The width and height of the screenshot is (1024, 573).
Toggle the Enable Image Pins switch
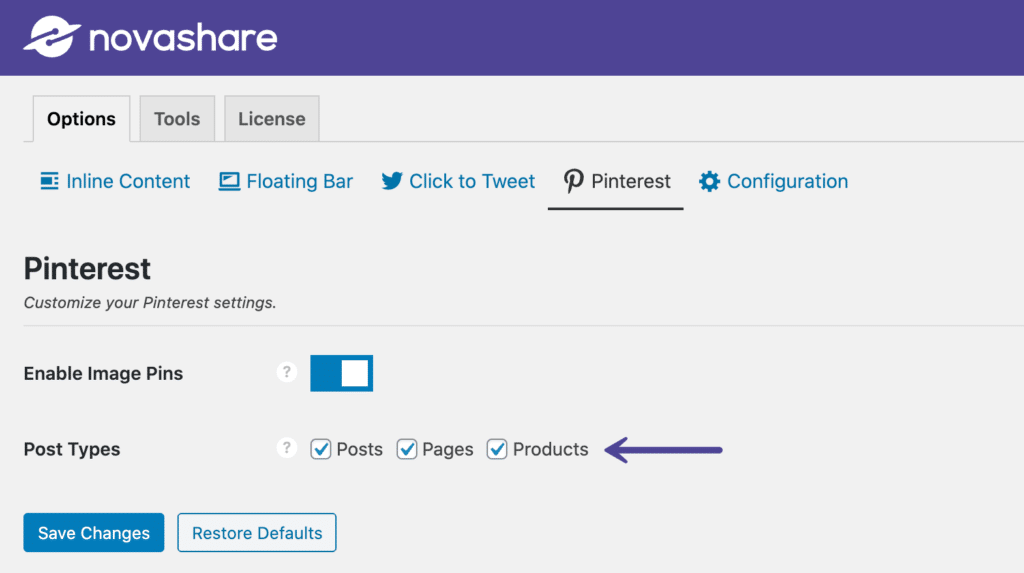[342, 373]
